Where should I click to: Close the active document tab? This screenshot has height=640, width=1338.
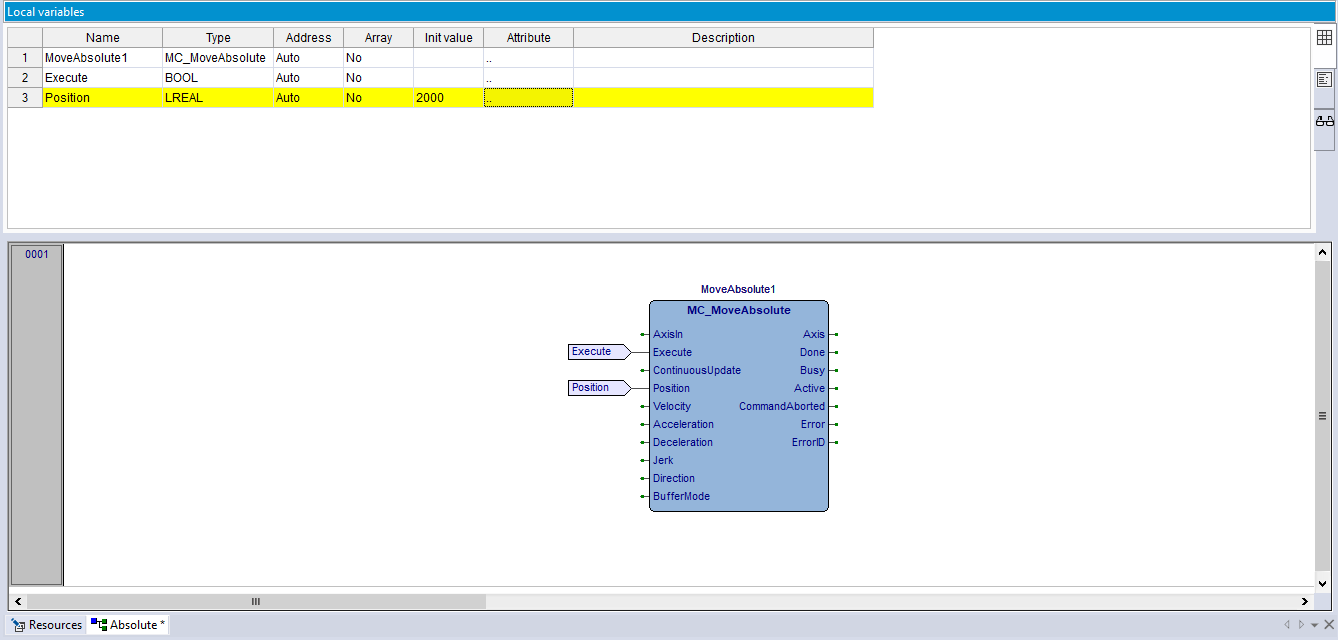[x=1329, y=625]
